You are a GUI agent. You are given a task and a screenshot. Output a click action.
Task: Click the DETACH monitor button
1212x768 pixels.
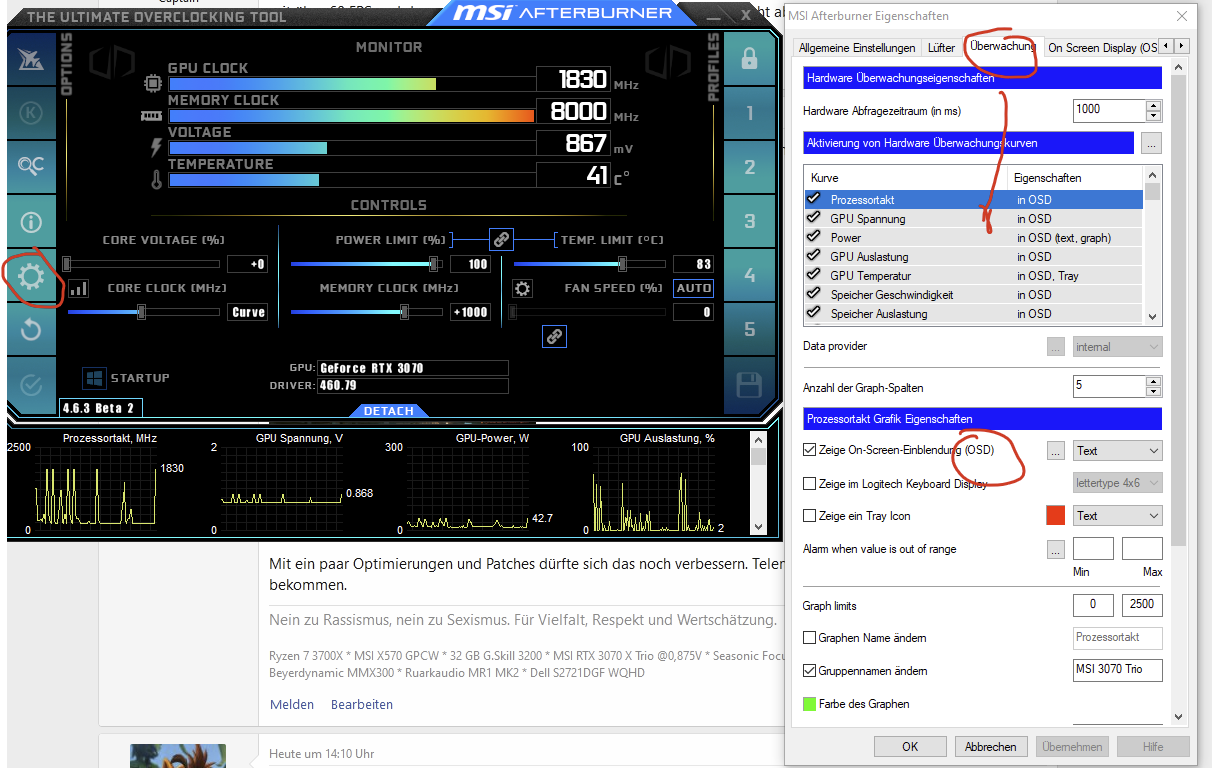[x=388, y=411]
